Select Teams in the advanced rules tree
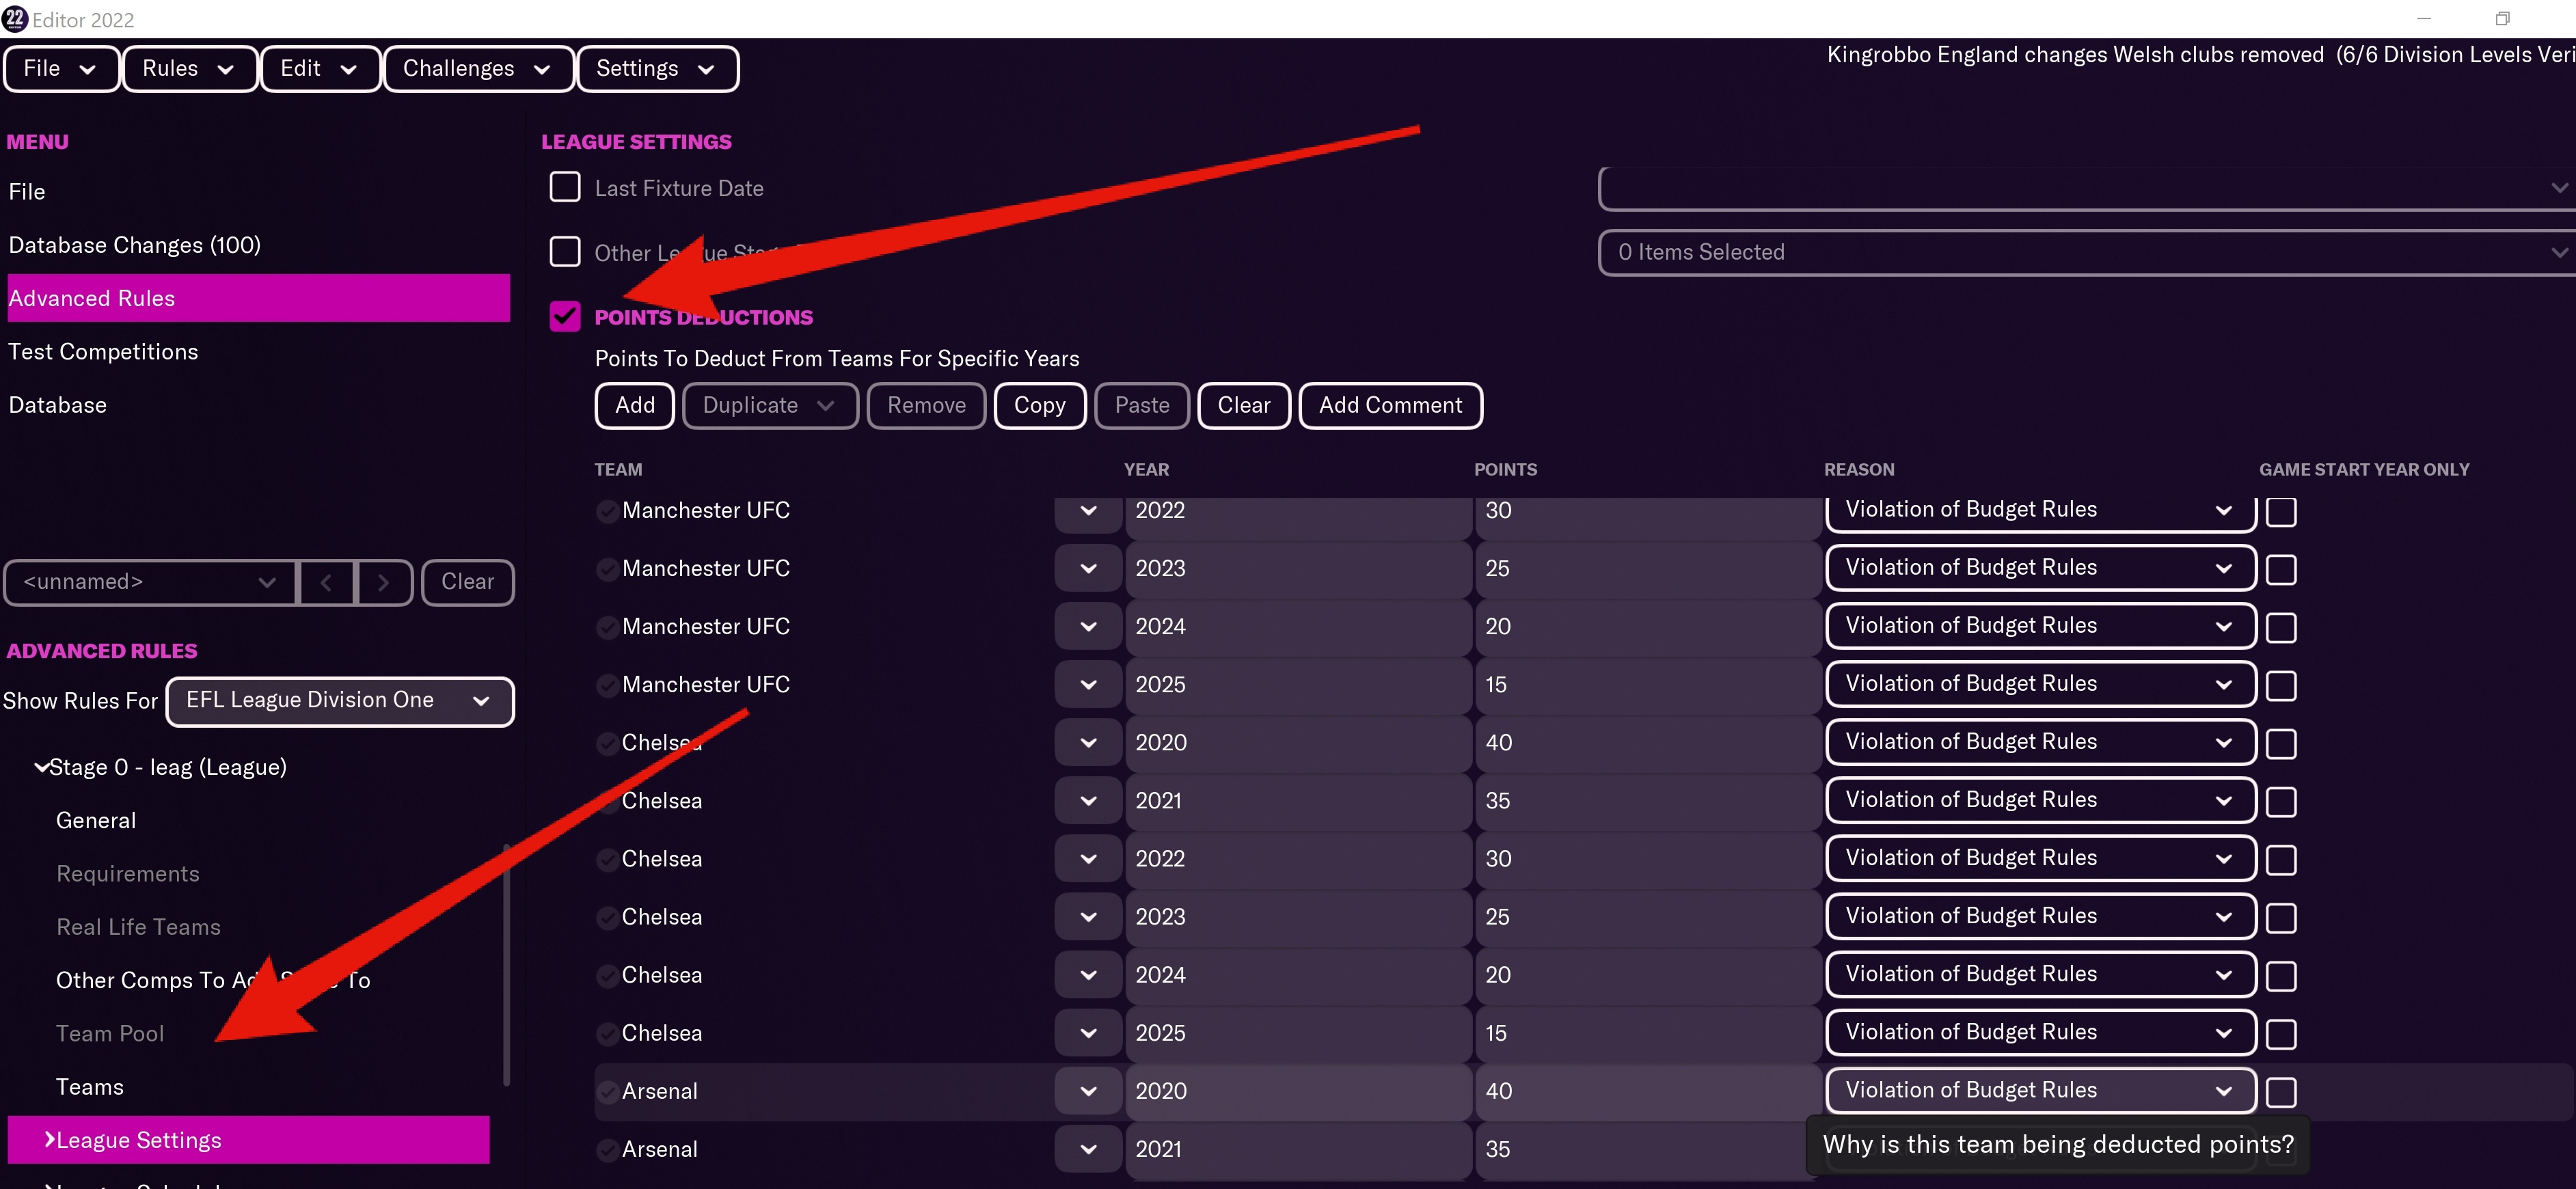Screen dimensions: 2576x1189 (x=90, y=1087)
